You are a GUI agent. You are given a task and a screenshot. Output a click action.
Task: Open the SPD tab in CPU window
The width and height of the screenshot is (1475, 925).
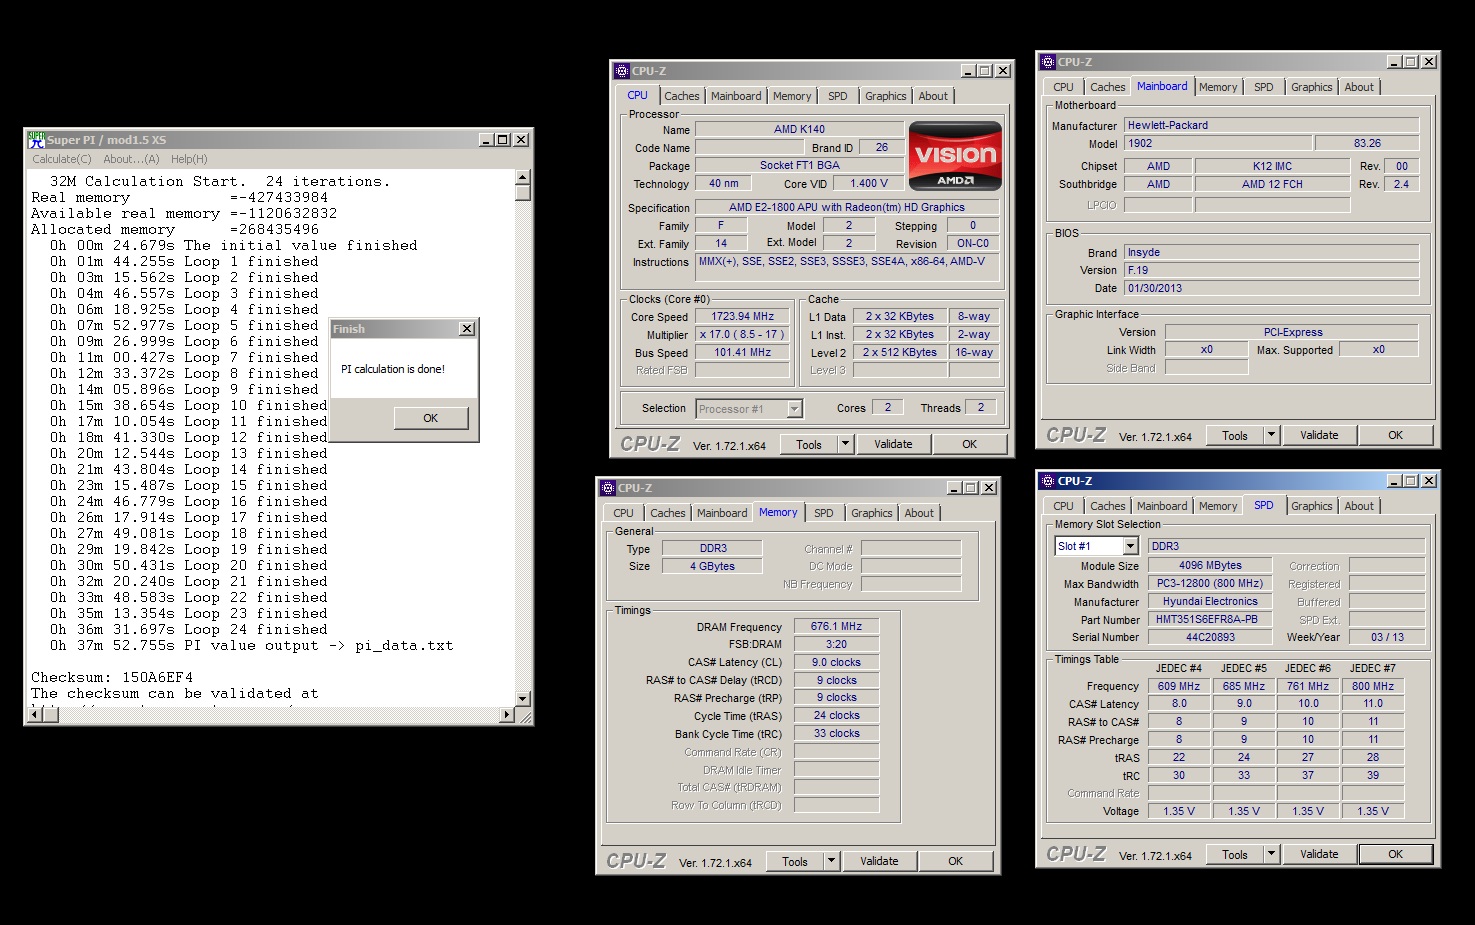coord(838,96)
